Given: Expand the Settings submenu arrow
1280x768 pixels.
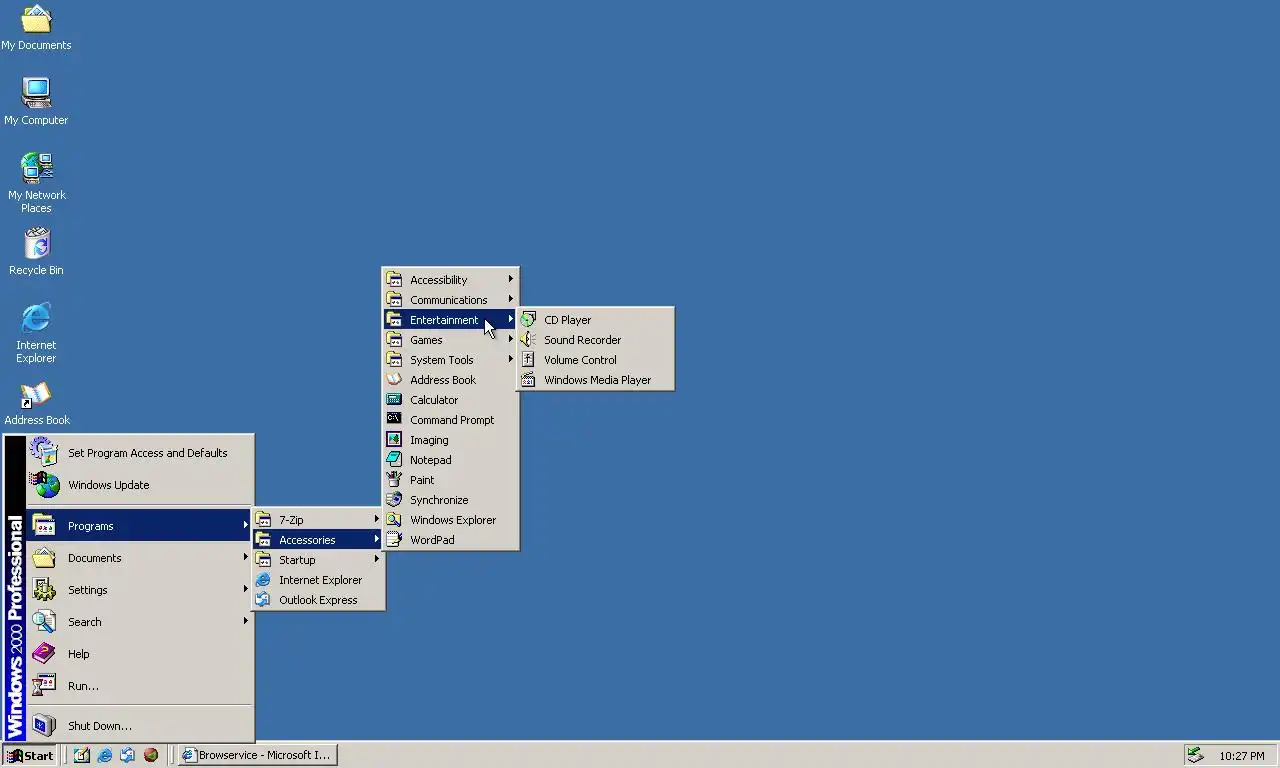Looking at the screenshot, I should (245, 589).
